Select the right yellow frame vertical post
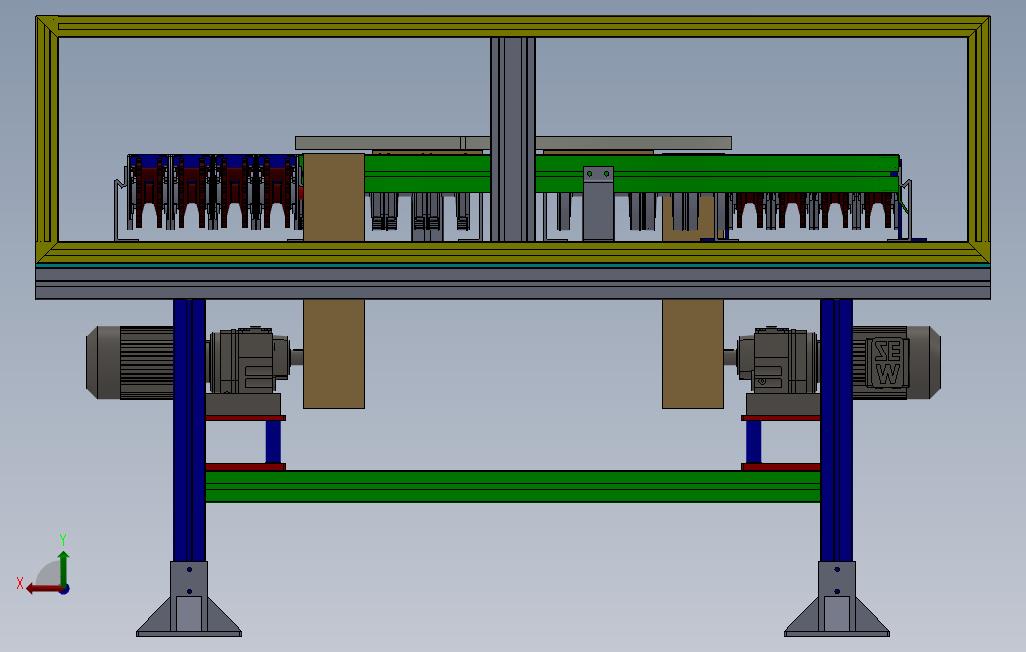The height and width of the screenshot is (652, 1026). click(x=979, y=139)
